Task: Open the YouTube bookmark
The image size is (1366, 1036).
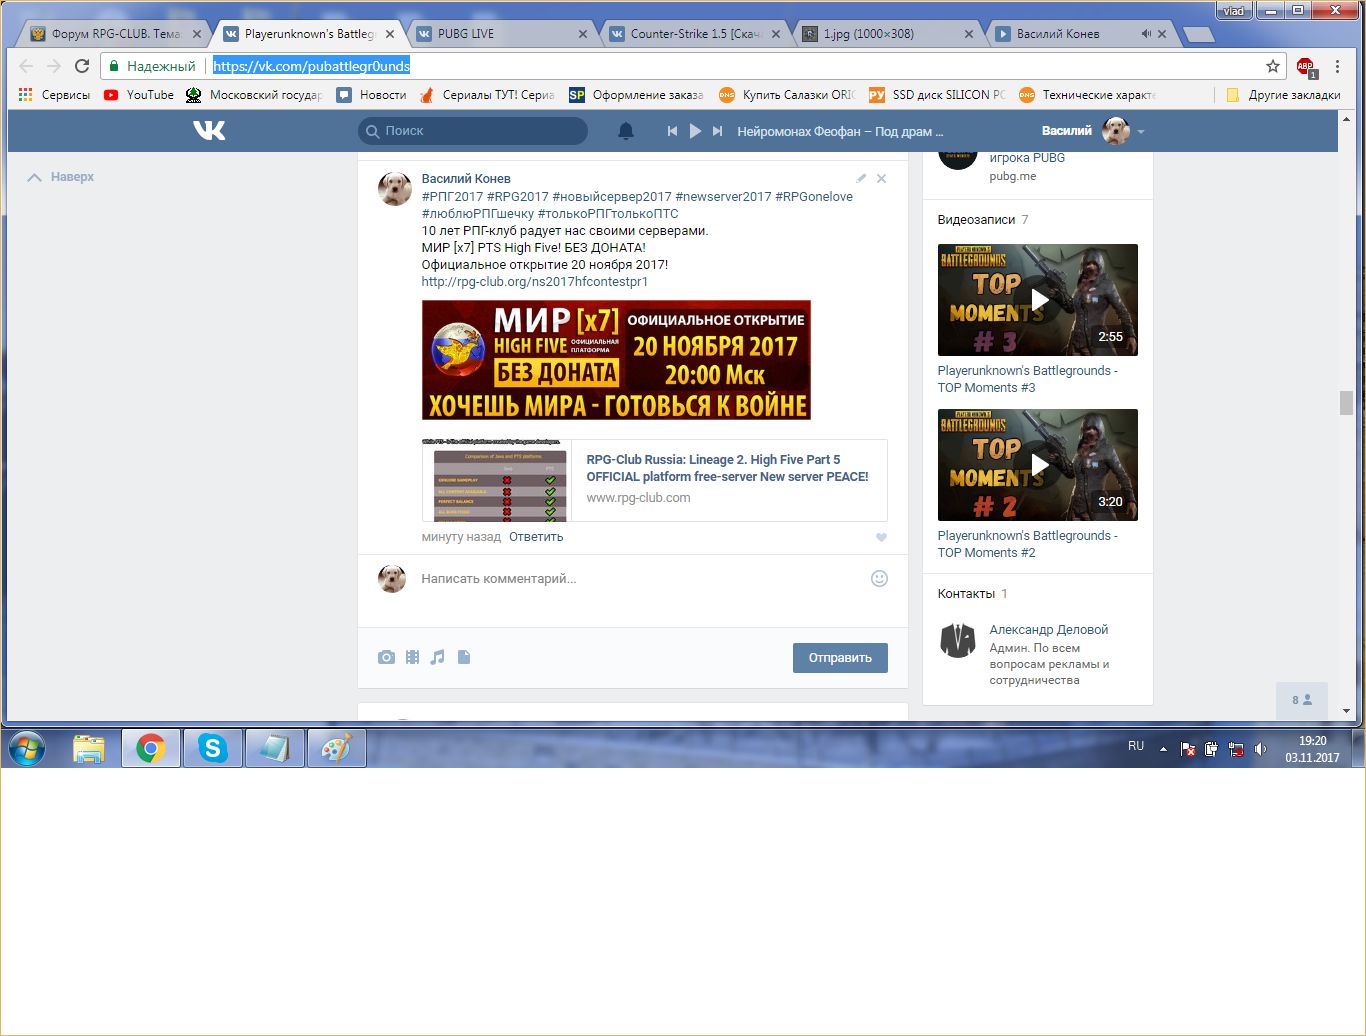Action: coord(139,95)
